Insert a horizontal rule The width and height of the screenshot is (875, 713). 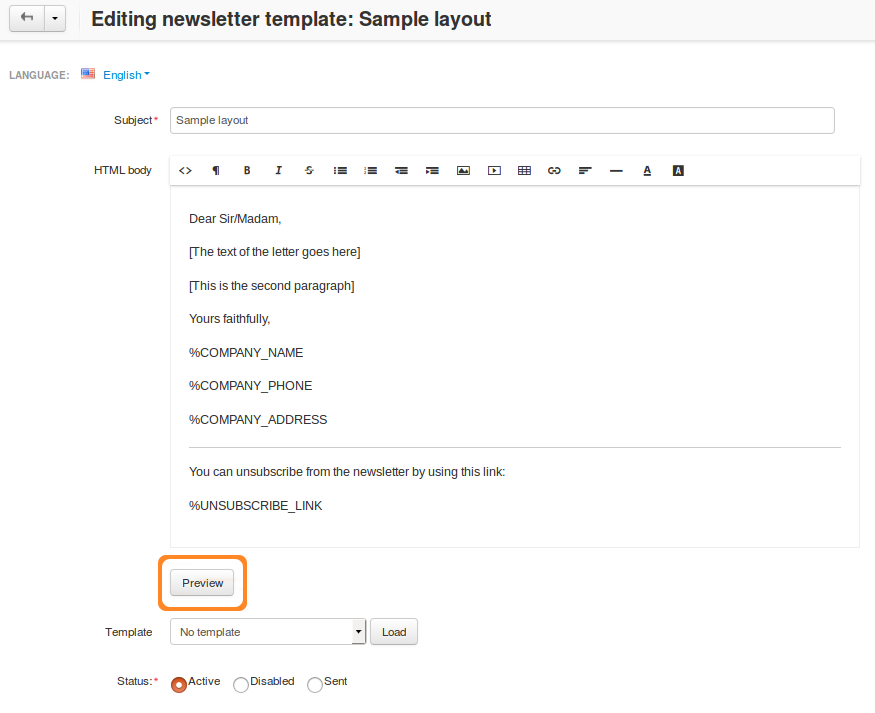pos(616,171)
